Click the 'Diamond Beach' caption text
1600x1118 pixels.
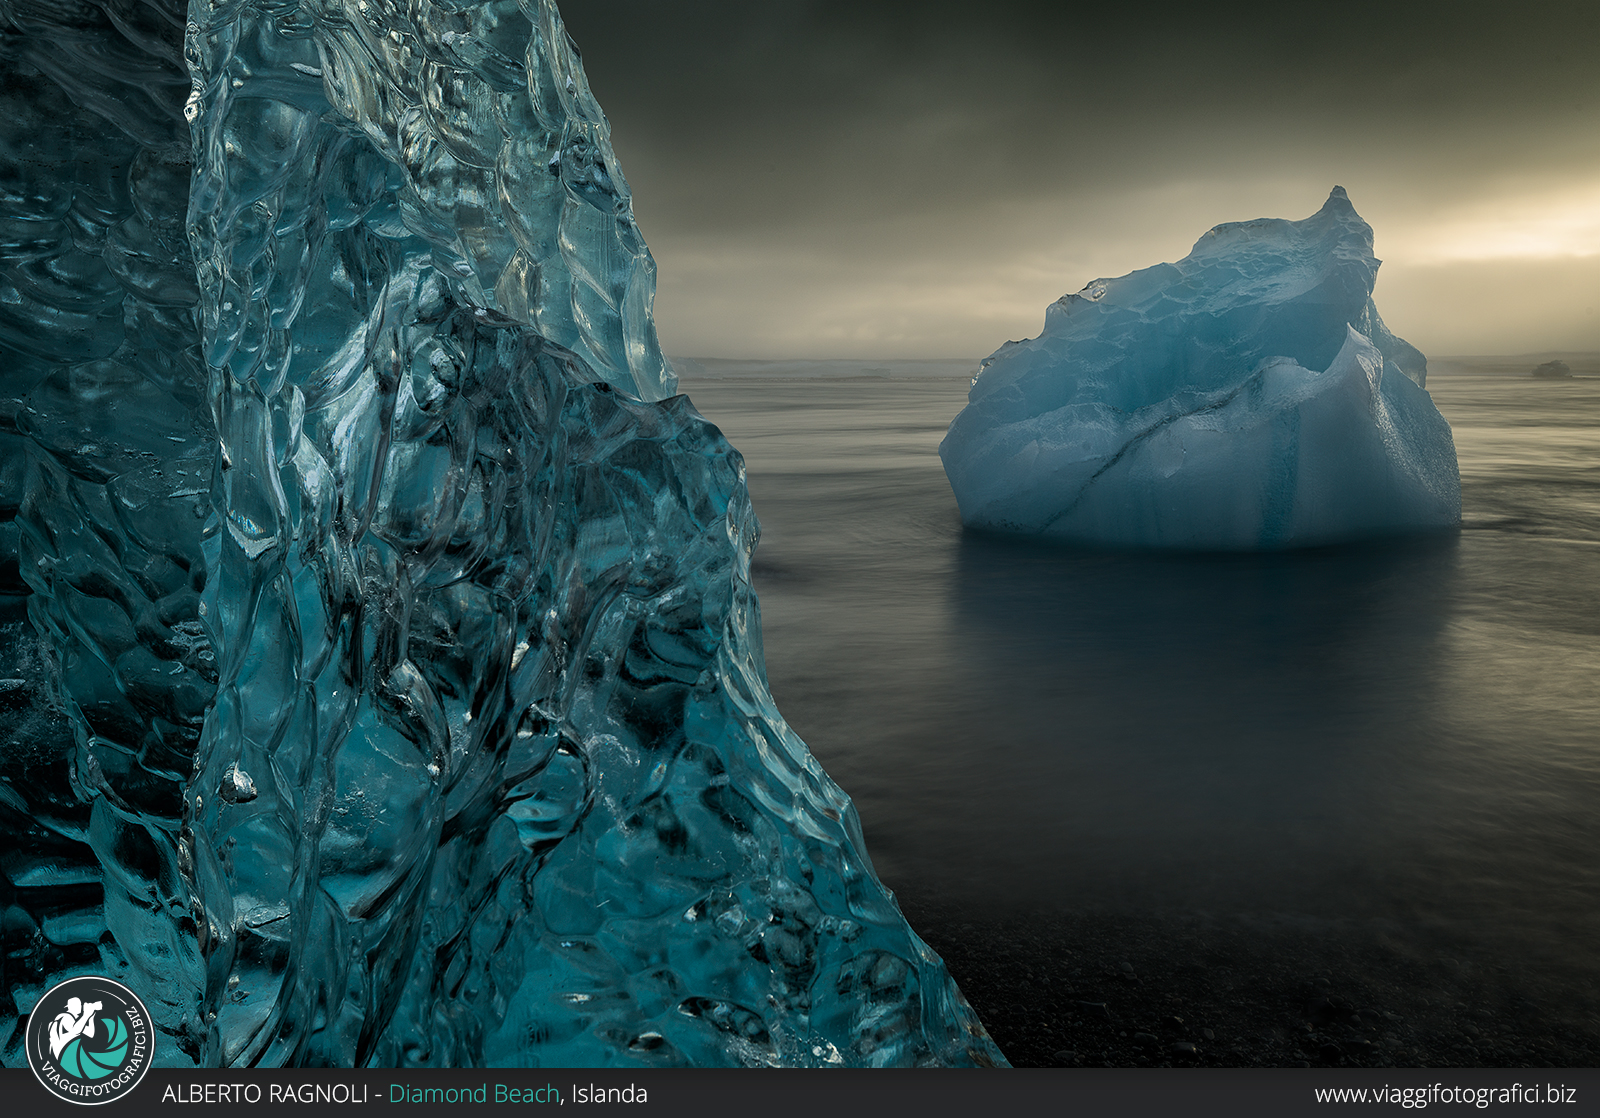[474, 1094]
